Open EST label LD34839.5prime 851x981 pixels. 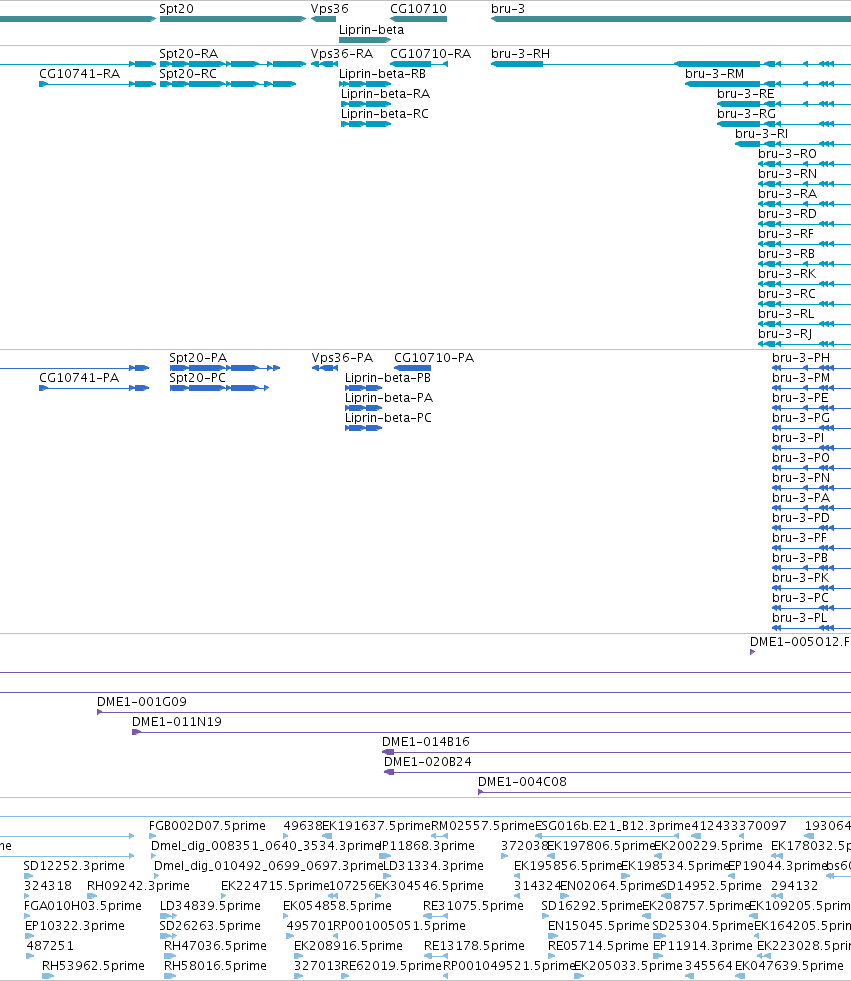pos(210,906)
